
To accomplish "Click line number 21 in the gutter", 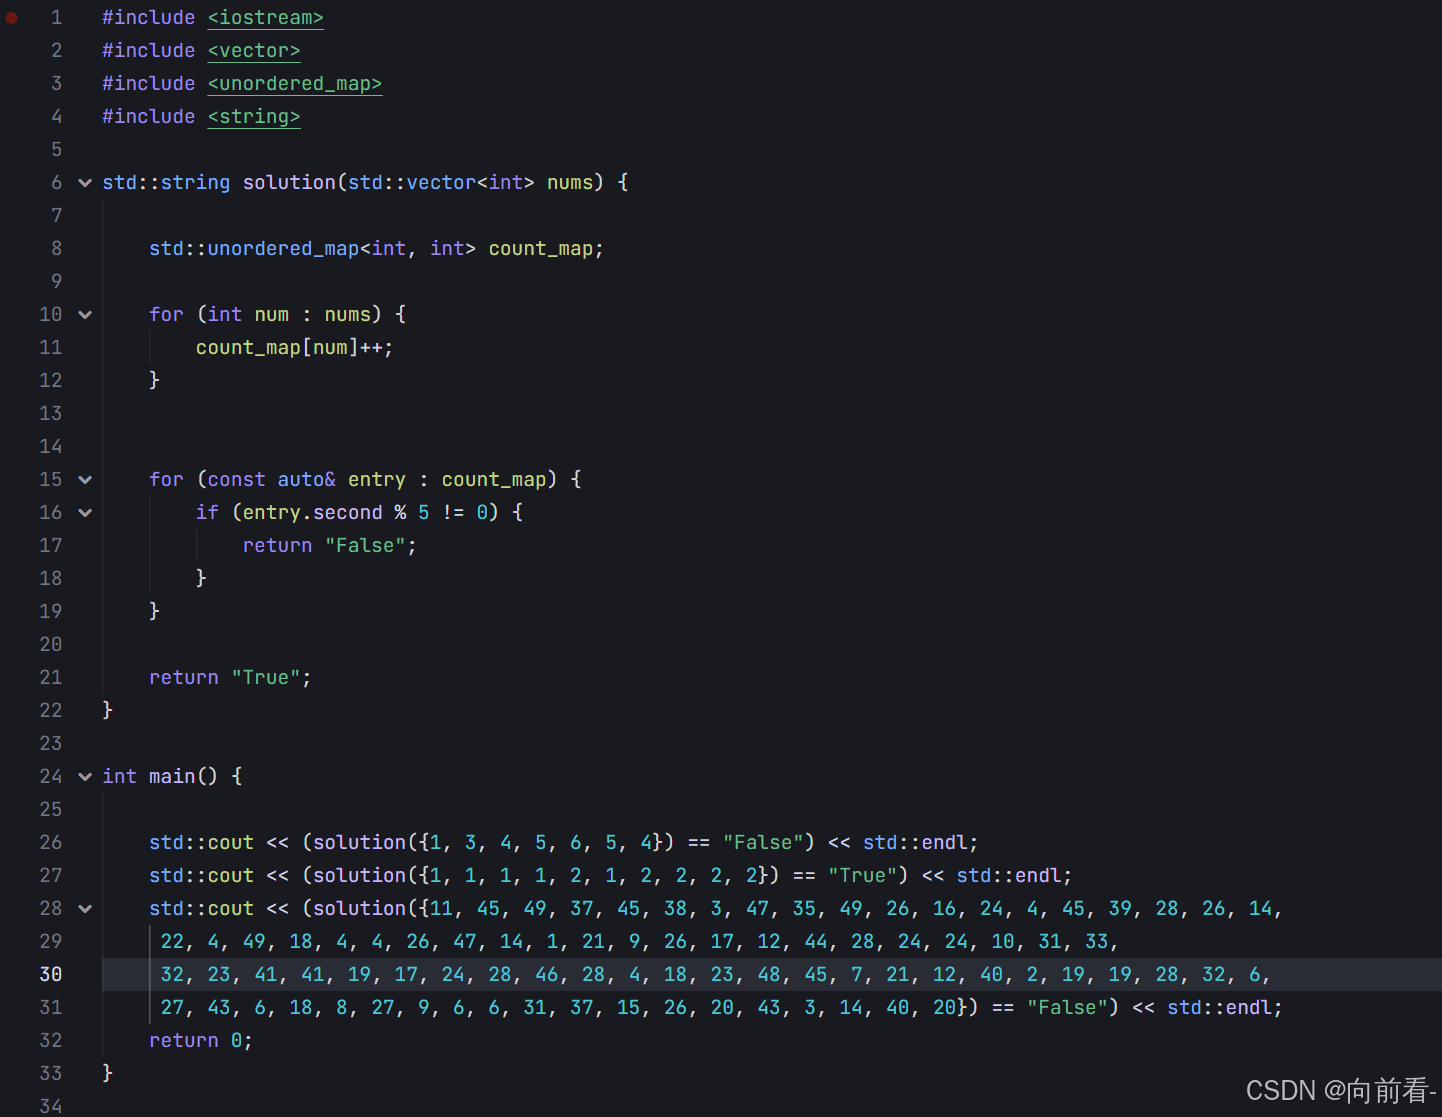I will point(51,678).
